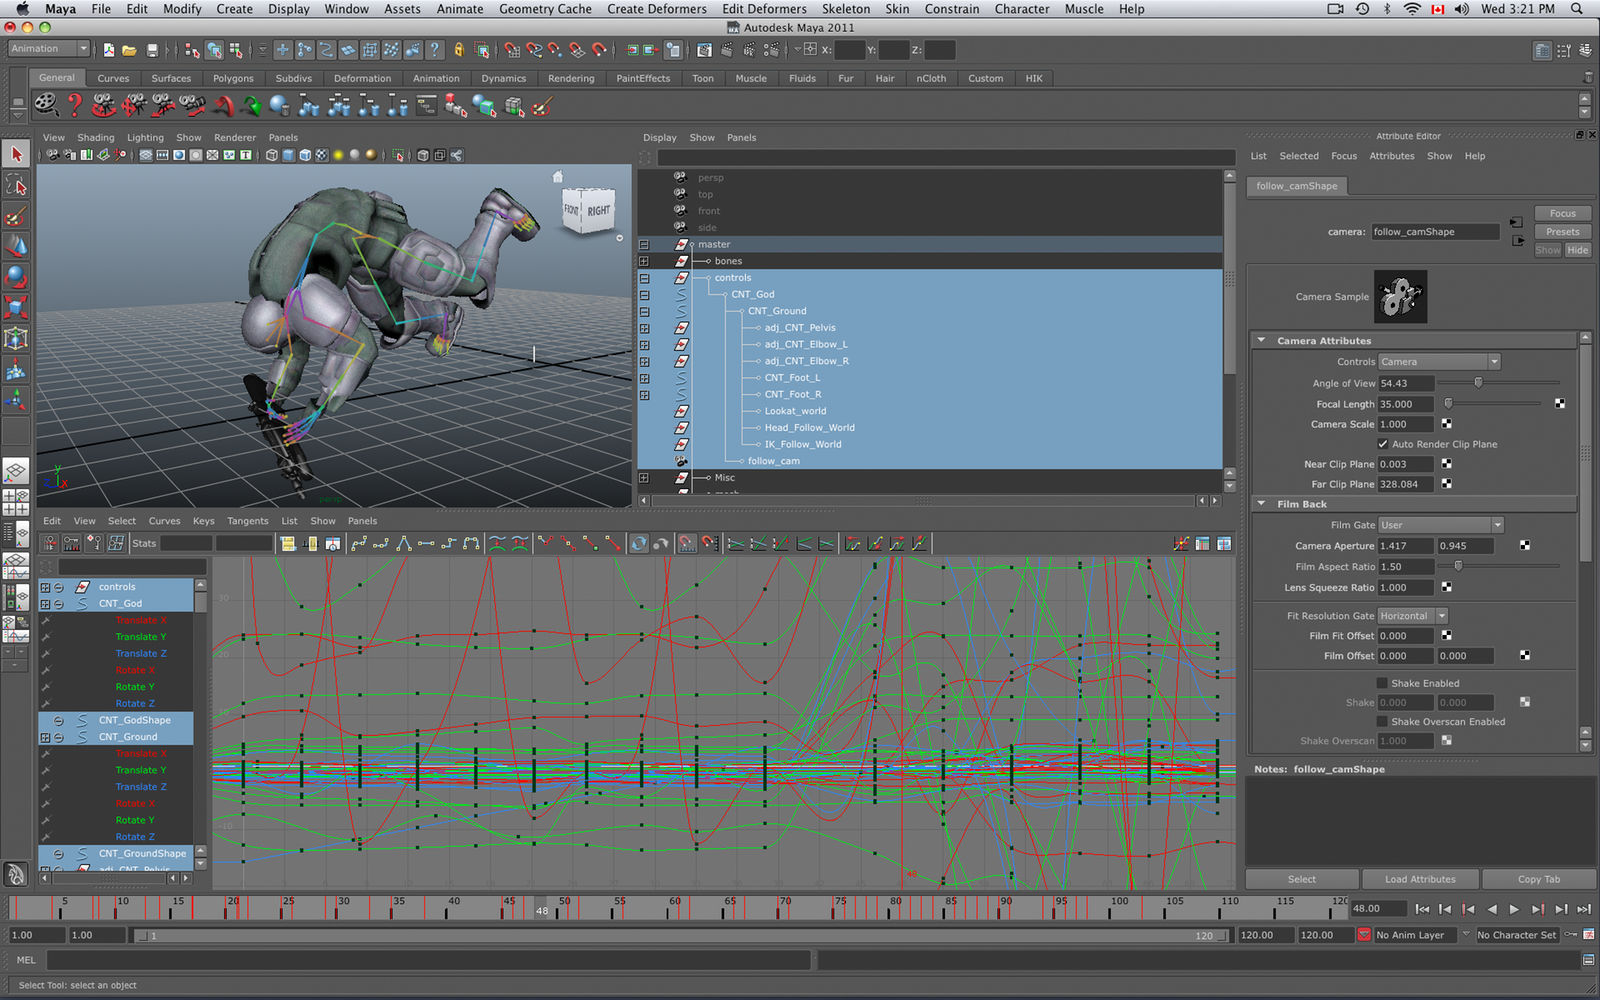The height and width of the screenshot is (1000, 1600).
Task: Expand the bones node in Outliner
Action: tap(644, 261)
